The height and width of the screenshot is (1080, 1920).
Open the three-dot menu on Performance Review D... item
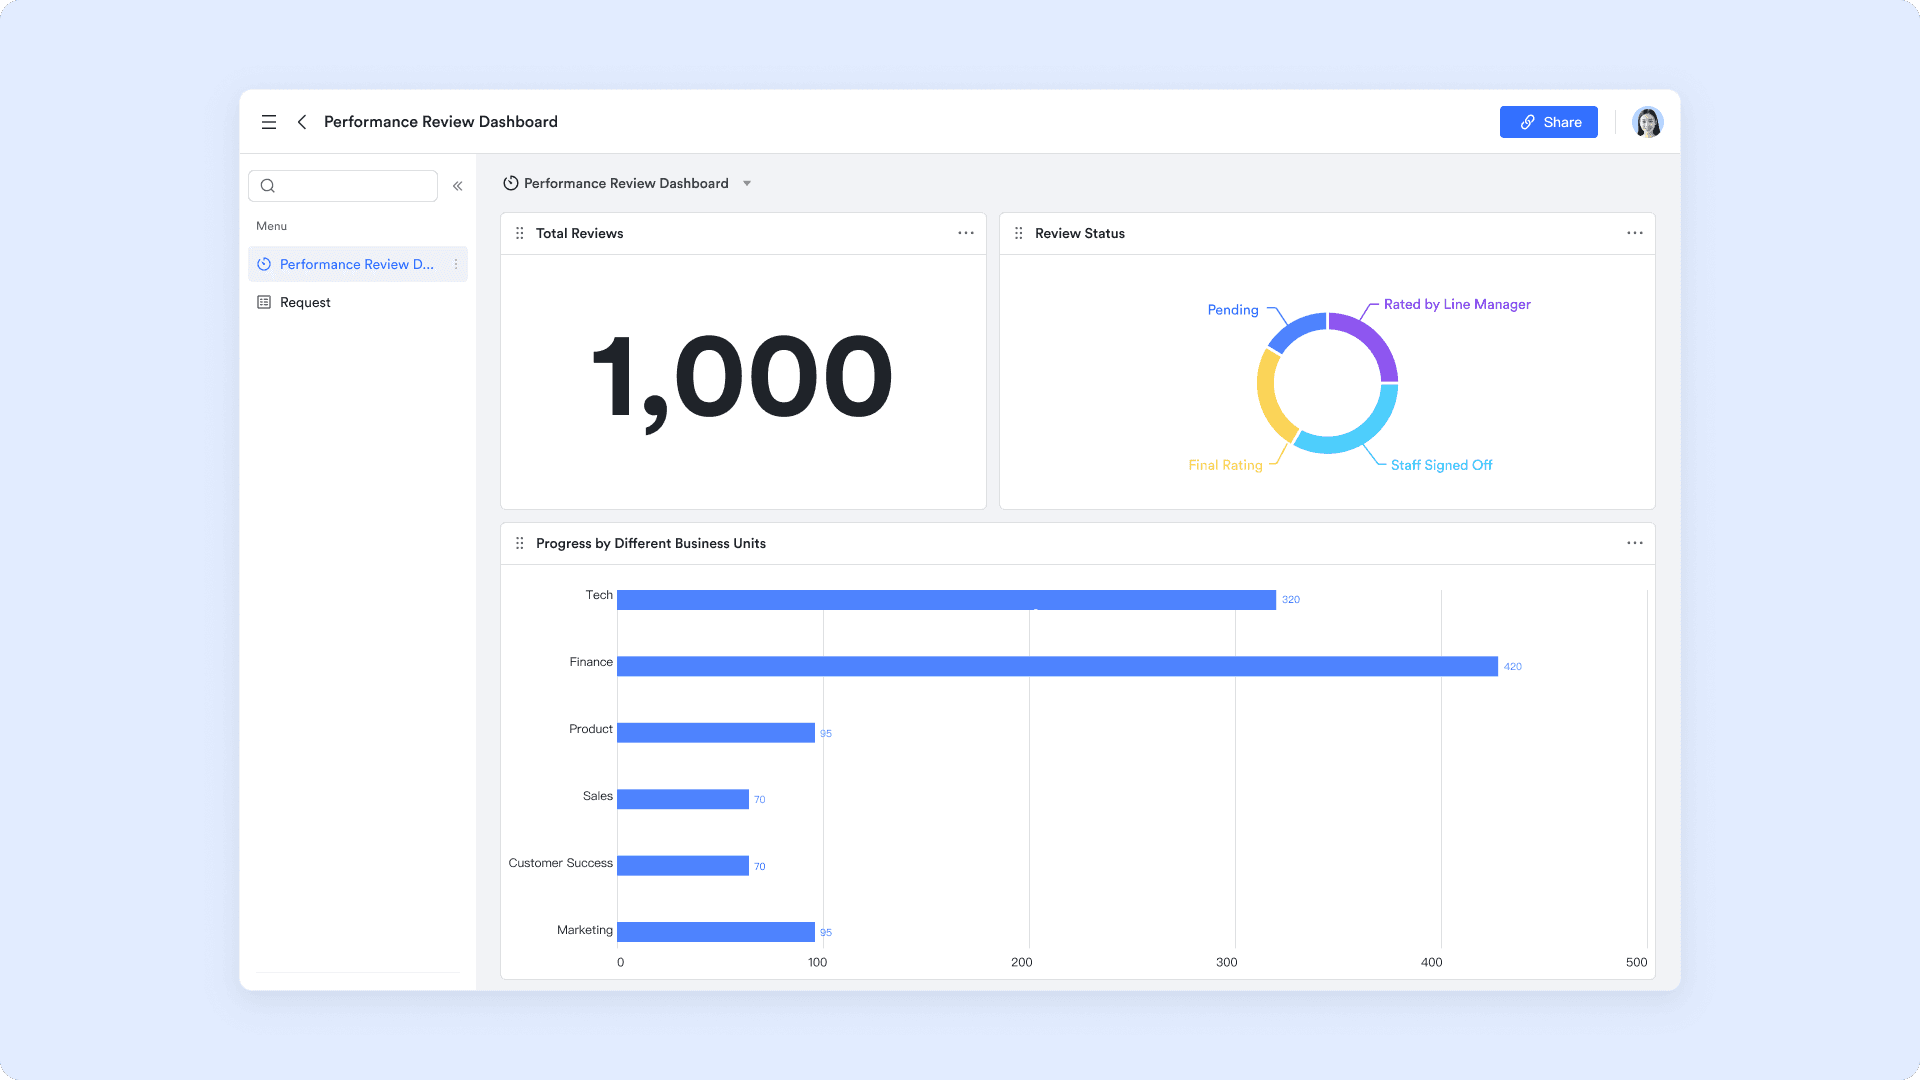click(x=458, y=264)
